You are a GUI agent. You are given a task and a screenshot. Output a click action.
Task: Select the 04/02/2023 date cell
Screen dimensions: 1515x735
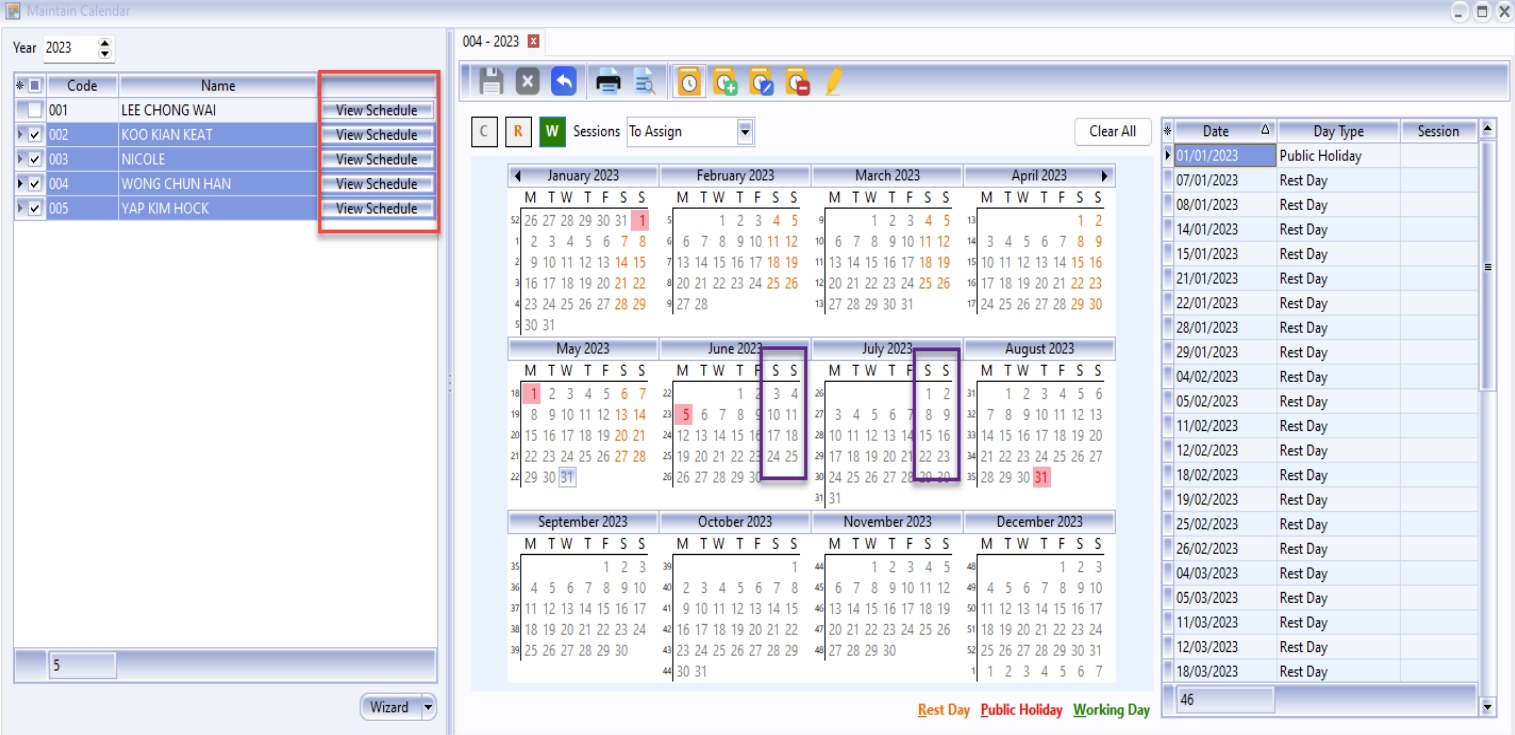point(1225,377)
